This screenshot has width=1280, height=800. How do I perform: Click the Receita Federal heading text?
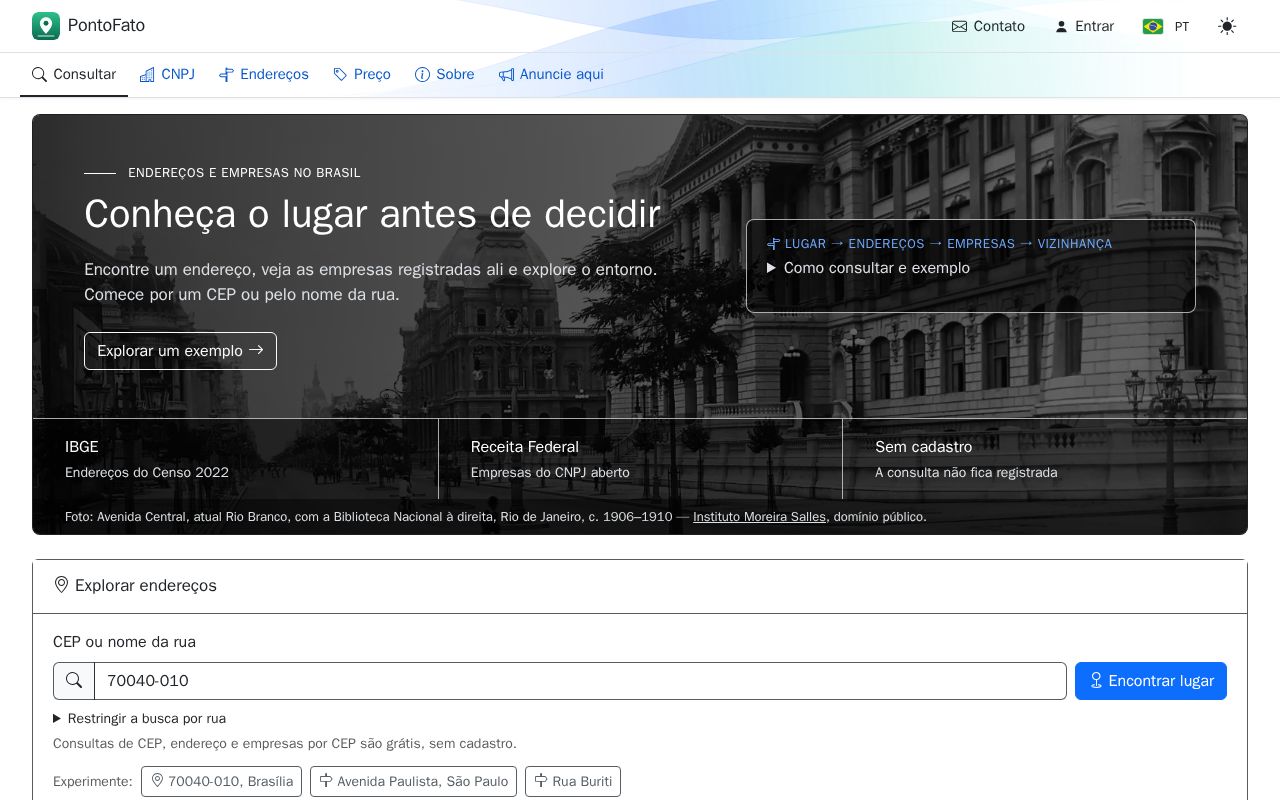[525, 447]
